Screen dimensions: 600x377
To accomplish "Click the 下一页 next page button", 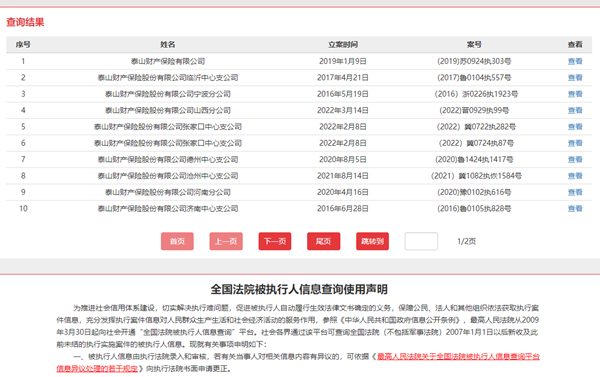I will point(275,241).
